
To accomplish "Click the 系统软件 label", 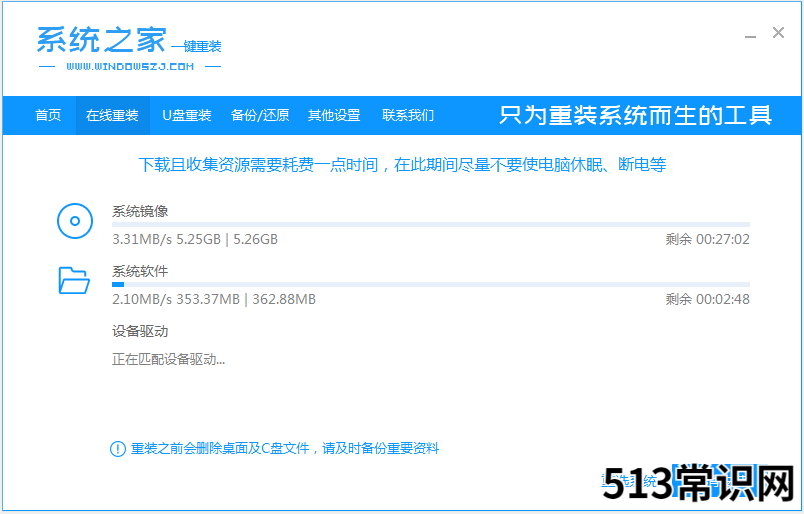I will pyautogui.click(x=140, y=271).
